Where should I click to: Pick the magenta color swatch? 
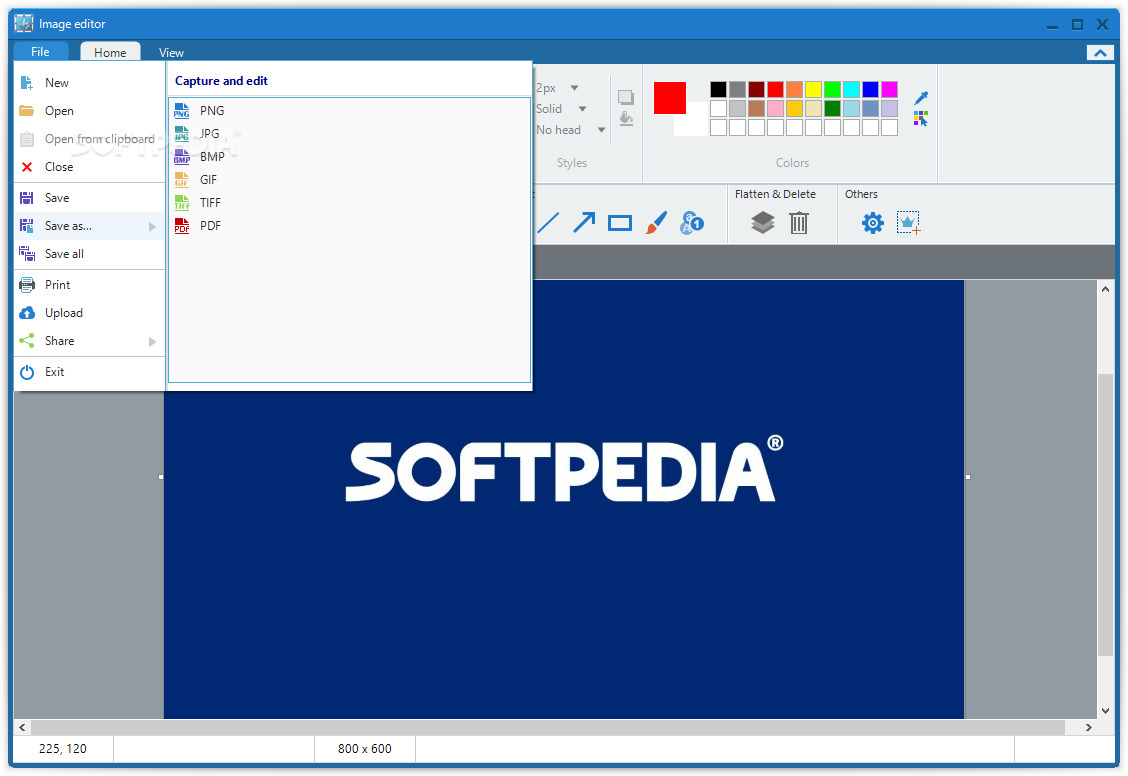(x=889, y=89)
